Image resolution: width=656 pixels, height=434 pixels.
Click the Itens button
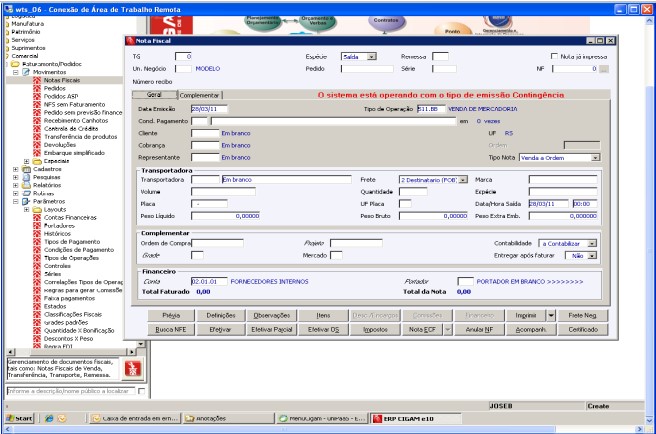coord(323,316)
